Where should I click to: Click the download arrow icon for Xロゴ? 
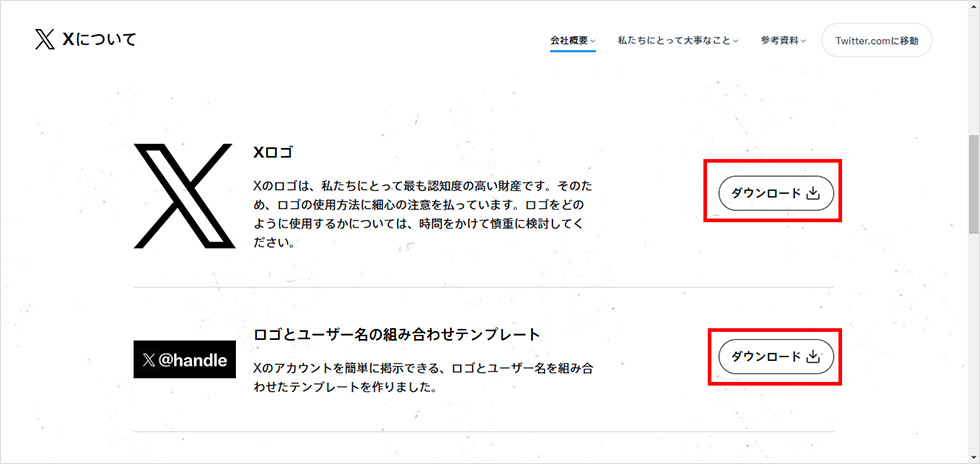(x=812, y=193)
